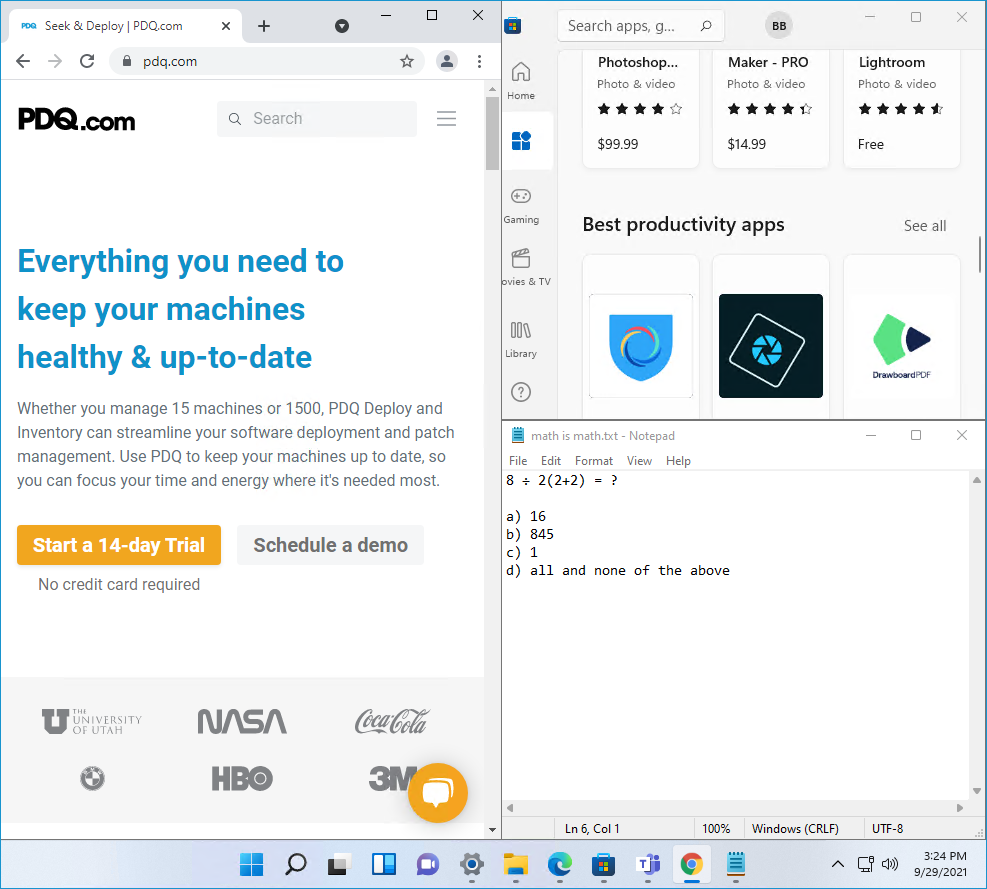
Task: Open Notepad Help menu
Action: (678, 461)
